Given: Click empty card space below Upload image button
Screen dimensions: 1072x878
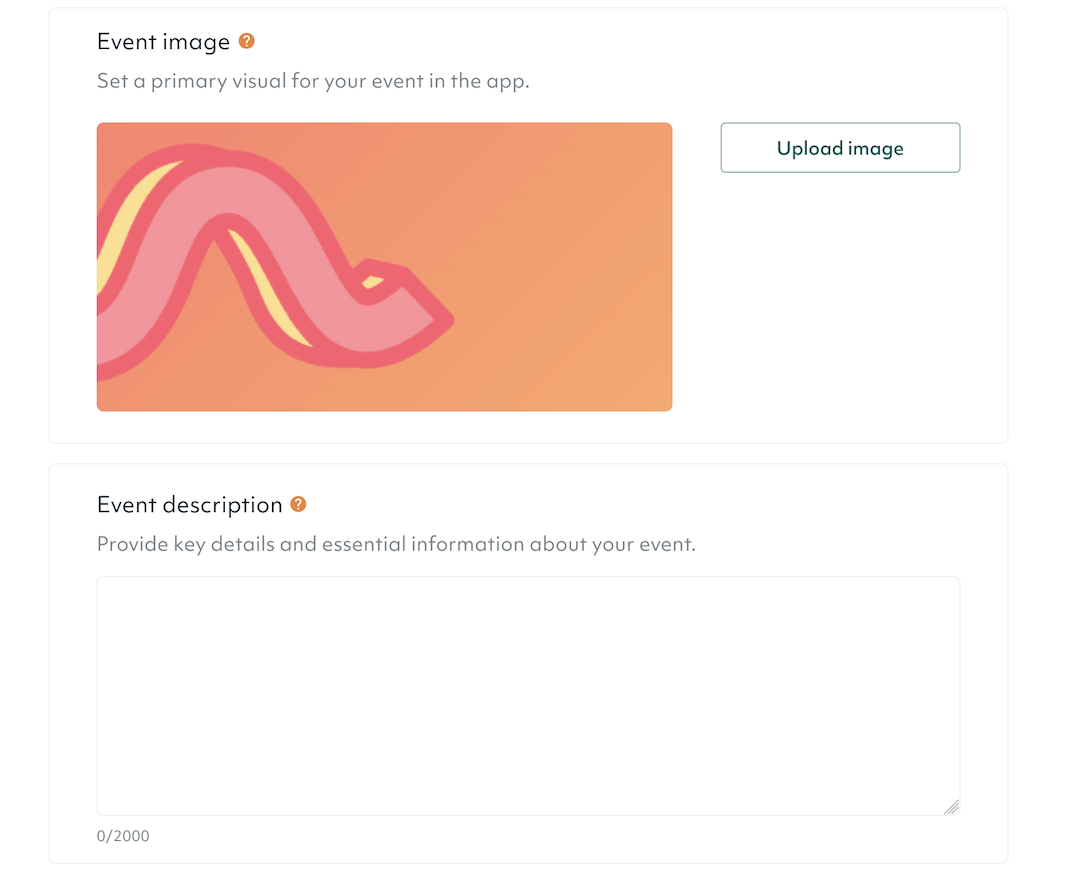Looking at the screenshot, I should click(x=840, y=300).
